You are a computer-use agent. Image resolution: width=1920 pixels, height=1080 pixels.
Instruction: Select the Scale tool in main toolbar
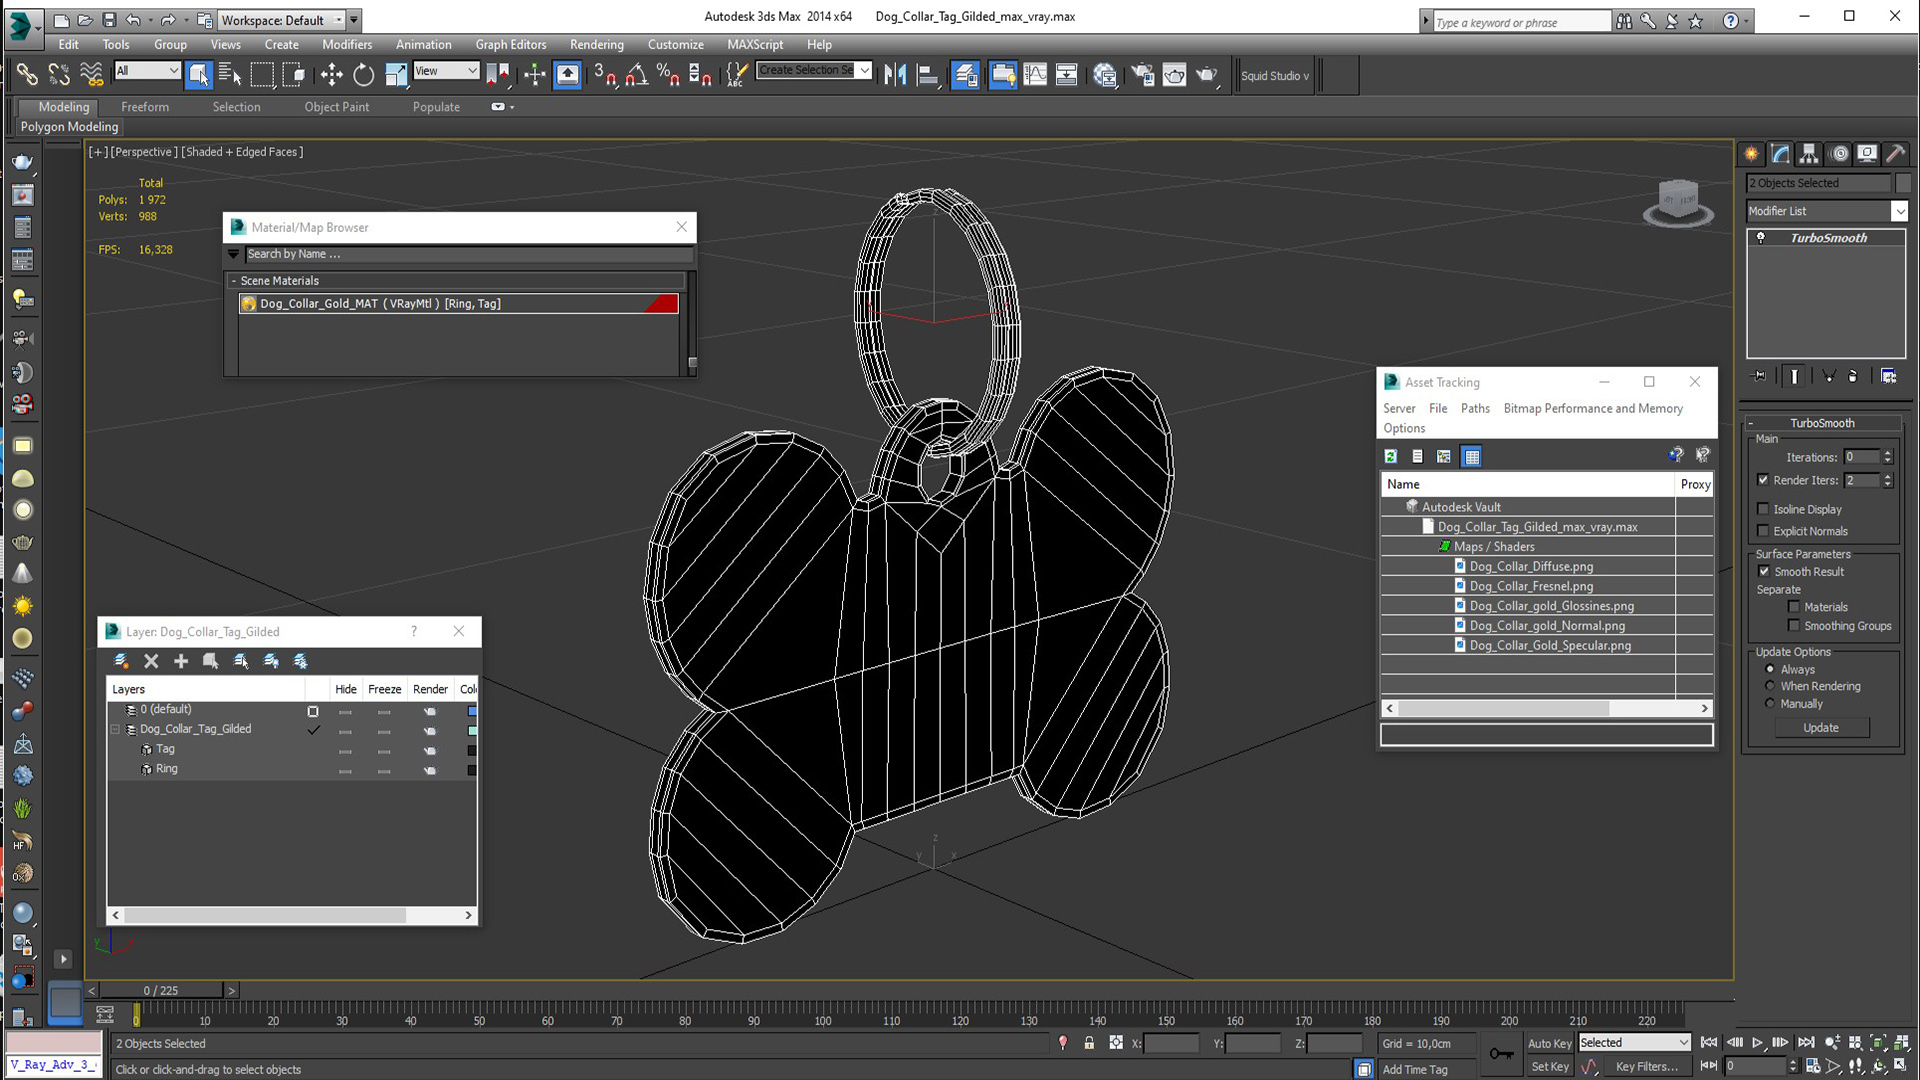click(x=396, y=75)
